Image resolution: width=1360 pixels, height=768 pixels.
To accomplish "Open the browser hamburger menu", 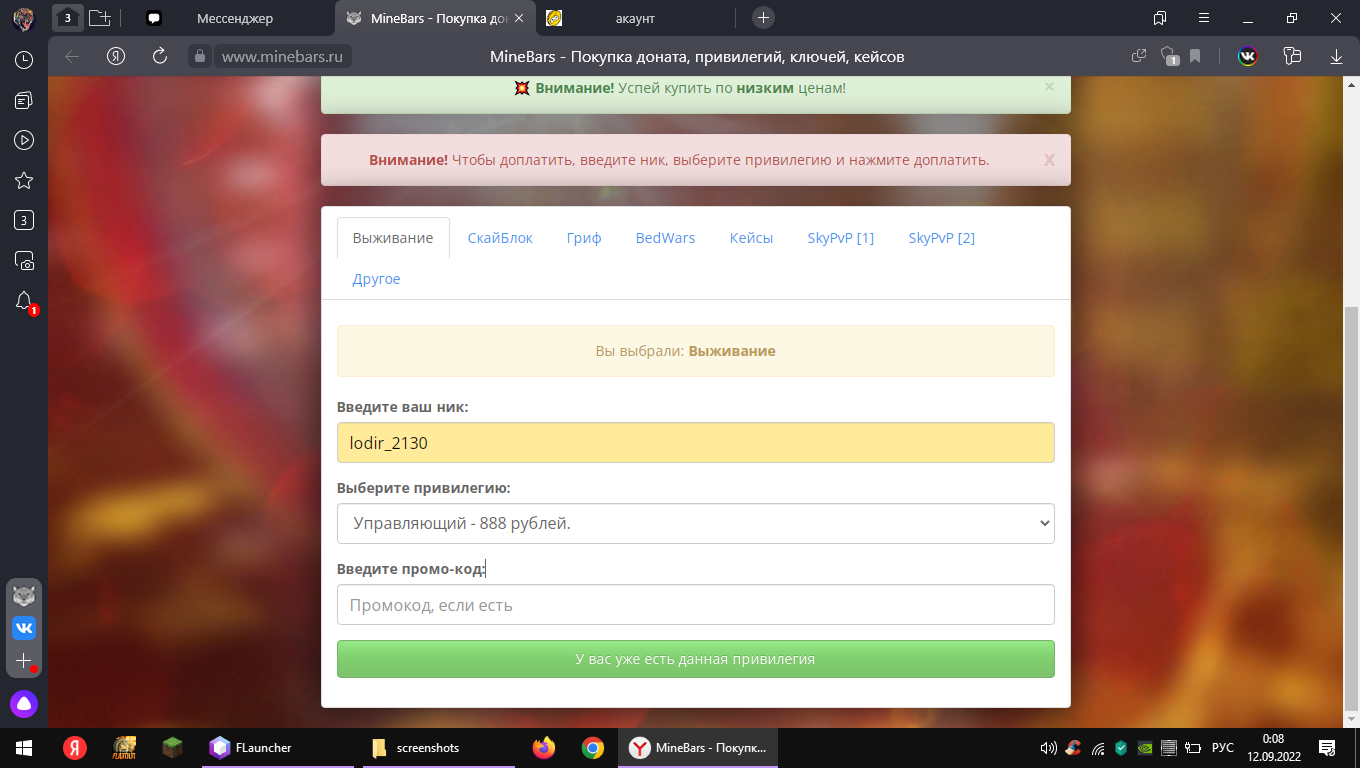I will (x=1204, y=18).
